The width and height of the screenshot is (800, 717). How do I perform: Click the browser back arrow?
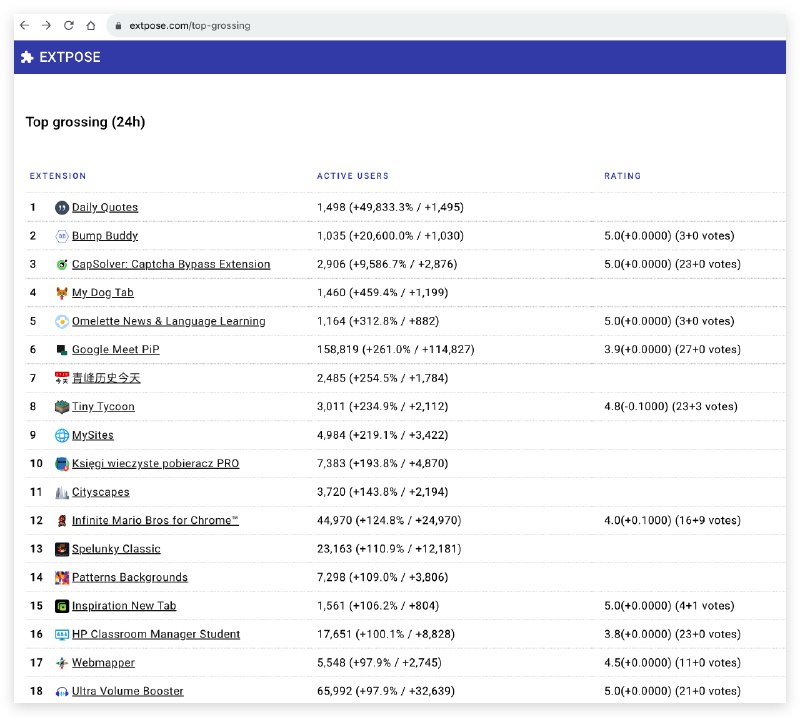[x=25, y=25]
